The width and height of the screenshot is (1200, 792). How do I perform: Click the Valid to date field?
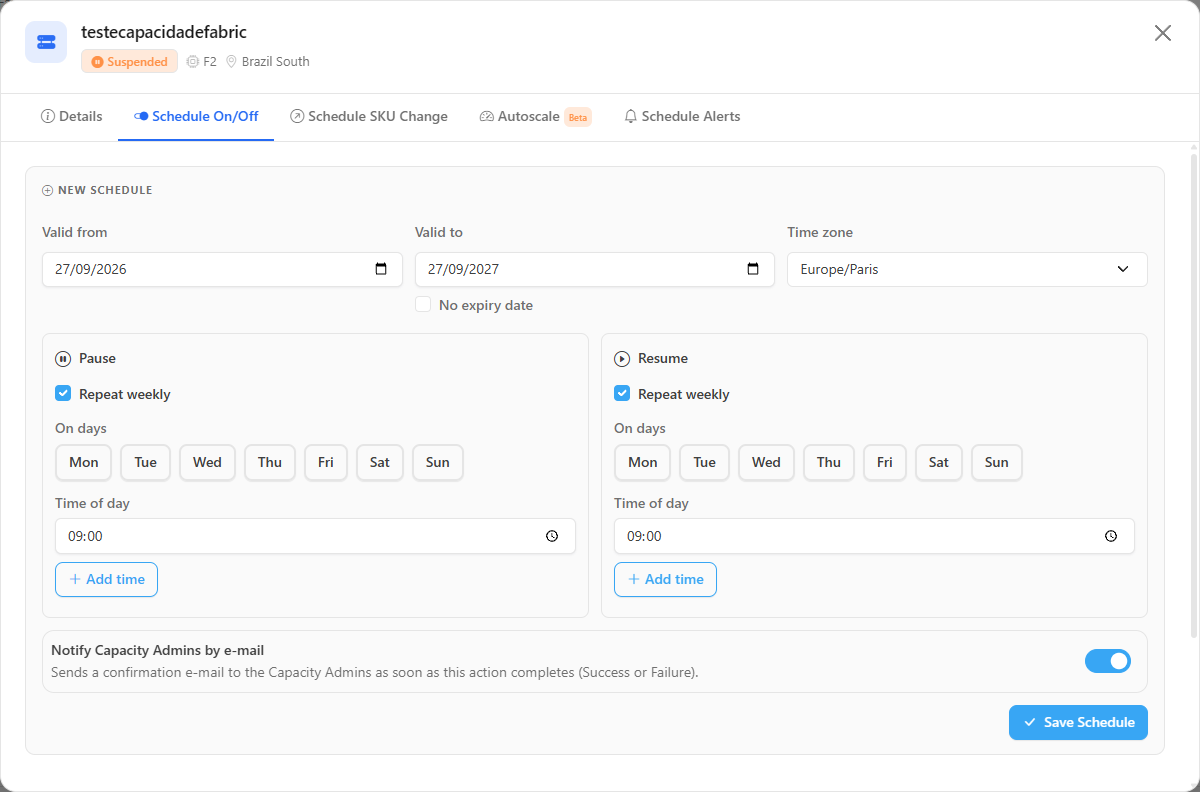pos(595,269)
